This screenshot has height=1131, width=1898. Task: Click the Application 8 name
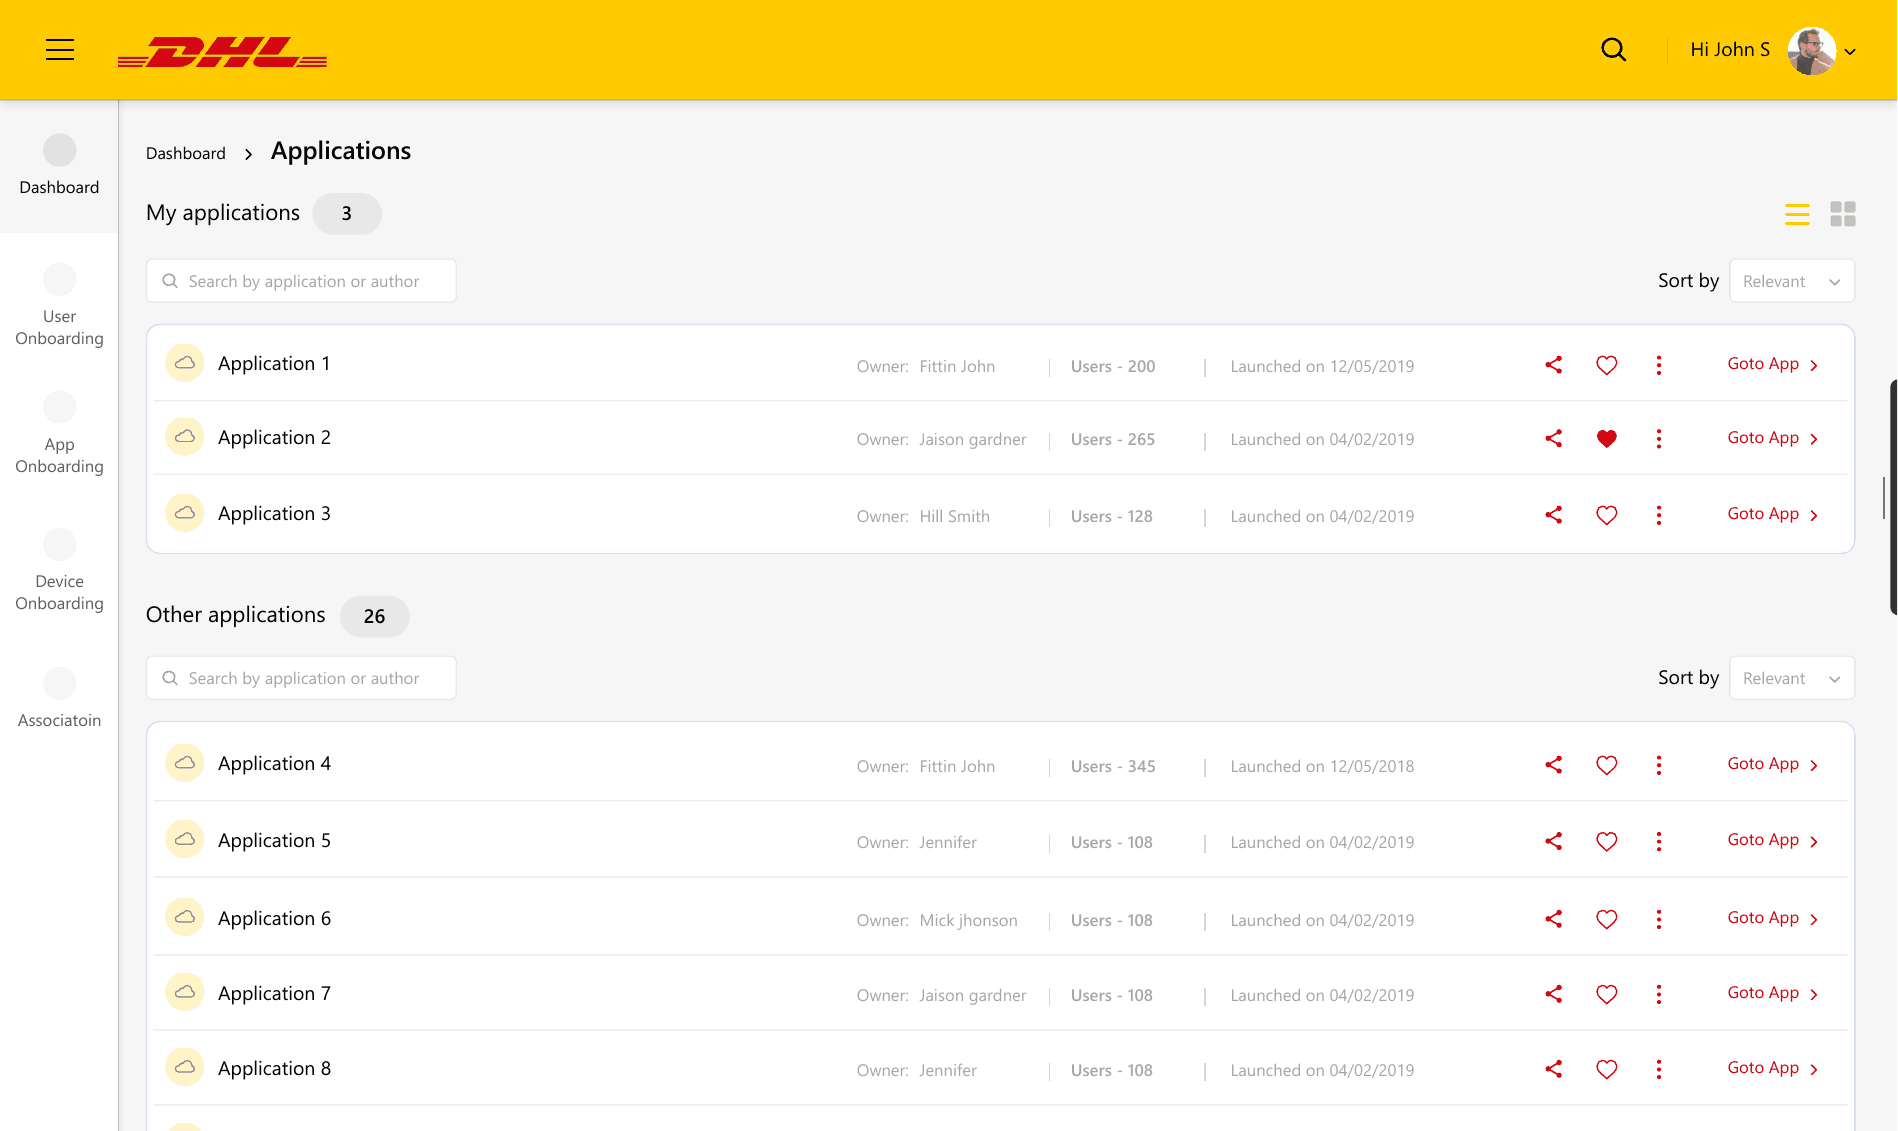pos(274,1068)
